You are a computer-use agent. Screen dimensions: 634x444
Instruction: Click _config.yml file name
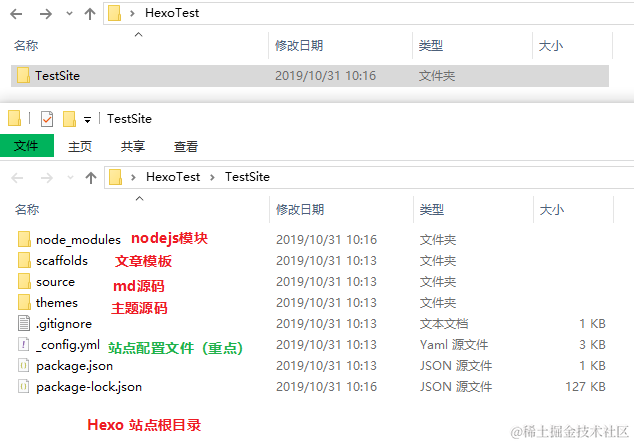[x=68, y=345]
